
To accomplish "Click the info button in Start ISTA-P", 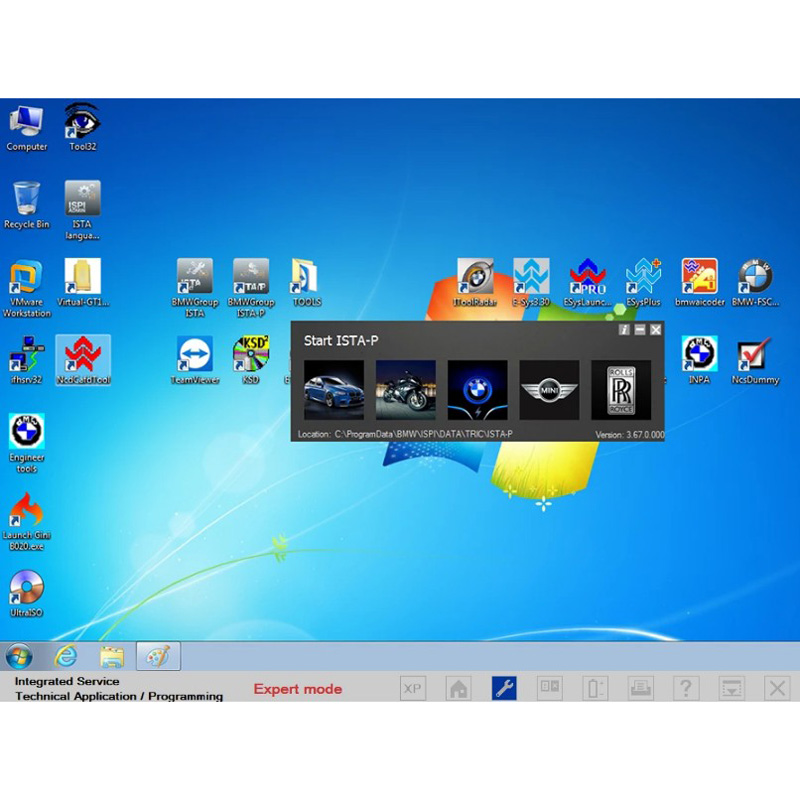I will pyautogui.click(x=624, y=330).
